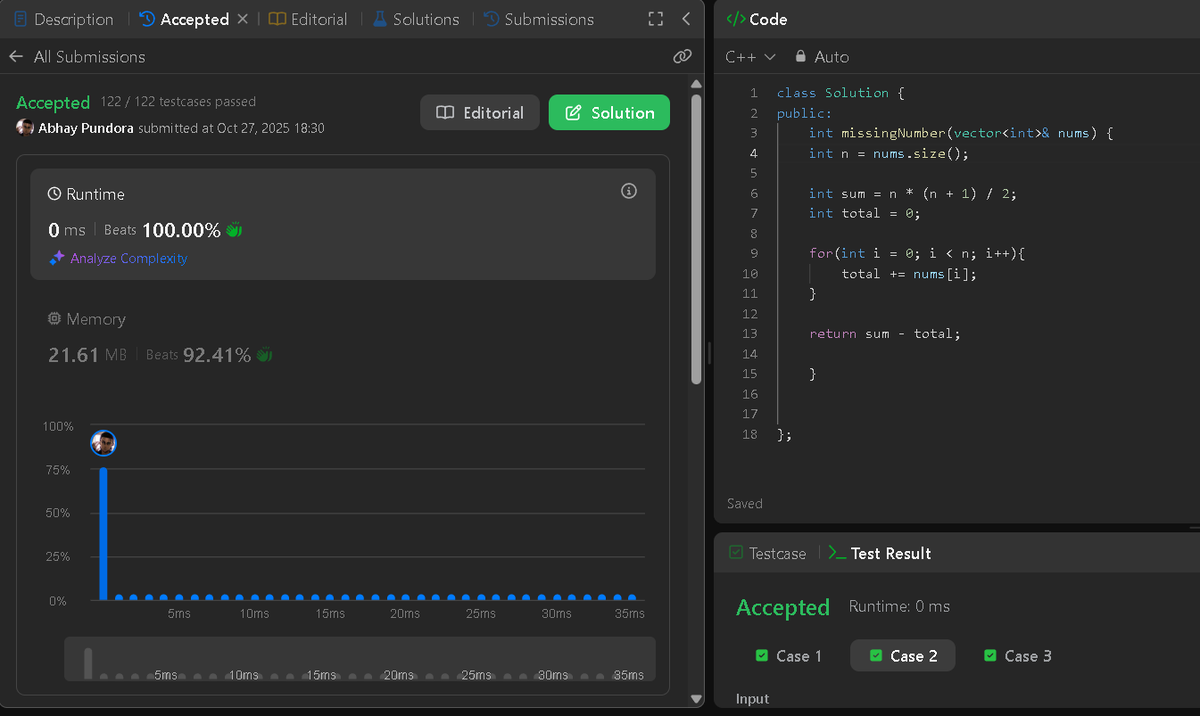Click the Editorial button
The height and width of the screenshot is (716, 1200).
(480, 113)
